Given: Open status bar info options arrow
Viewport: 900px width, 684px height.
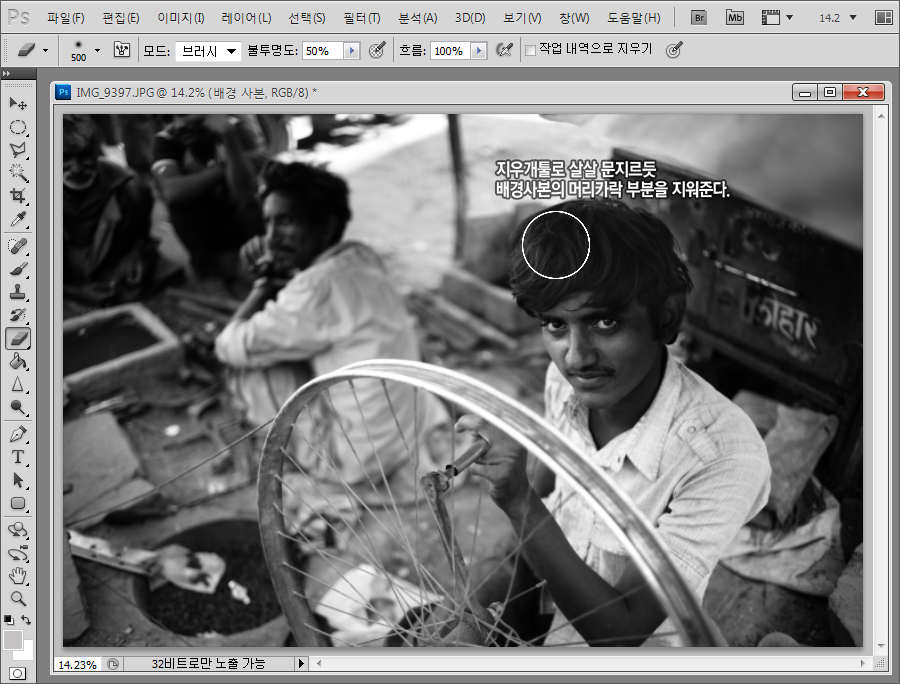Looking at the screenshot, I should 301,664.
